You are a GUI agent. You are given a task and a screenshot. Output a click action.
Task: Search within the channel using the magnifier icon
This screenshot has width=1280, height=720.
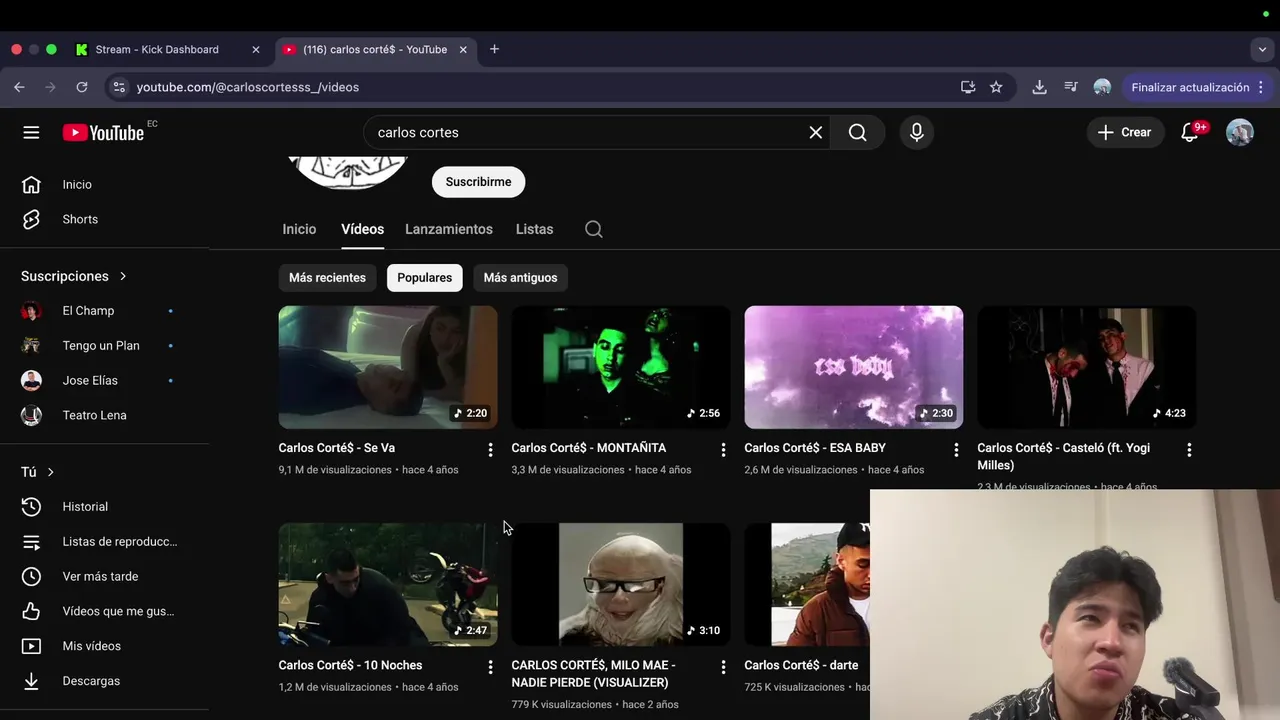click(594, 229)
